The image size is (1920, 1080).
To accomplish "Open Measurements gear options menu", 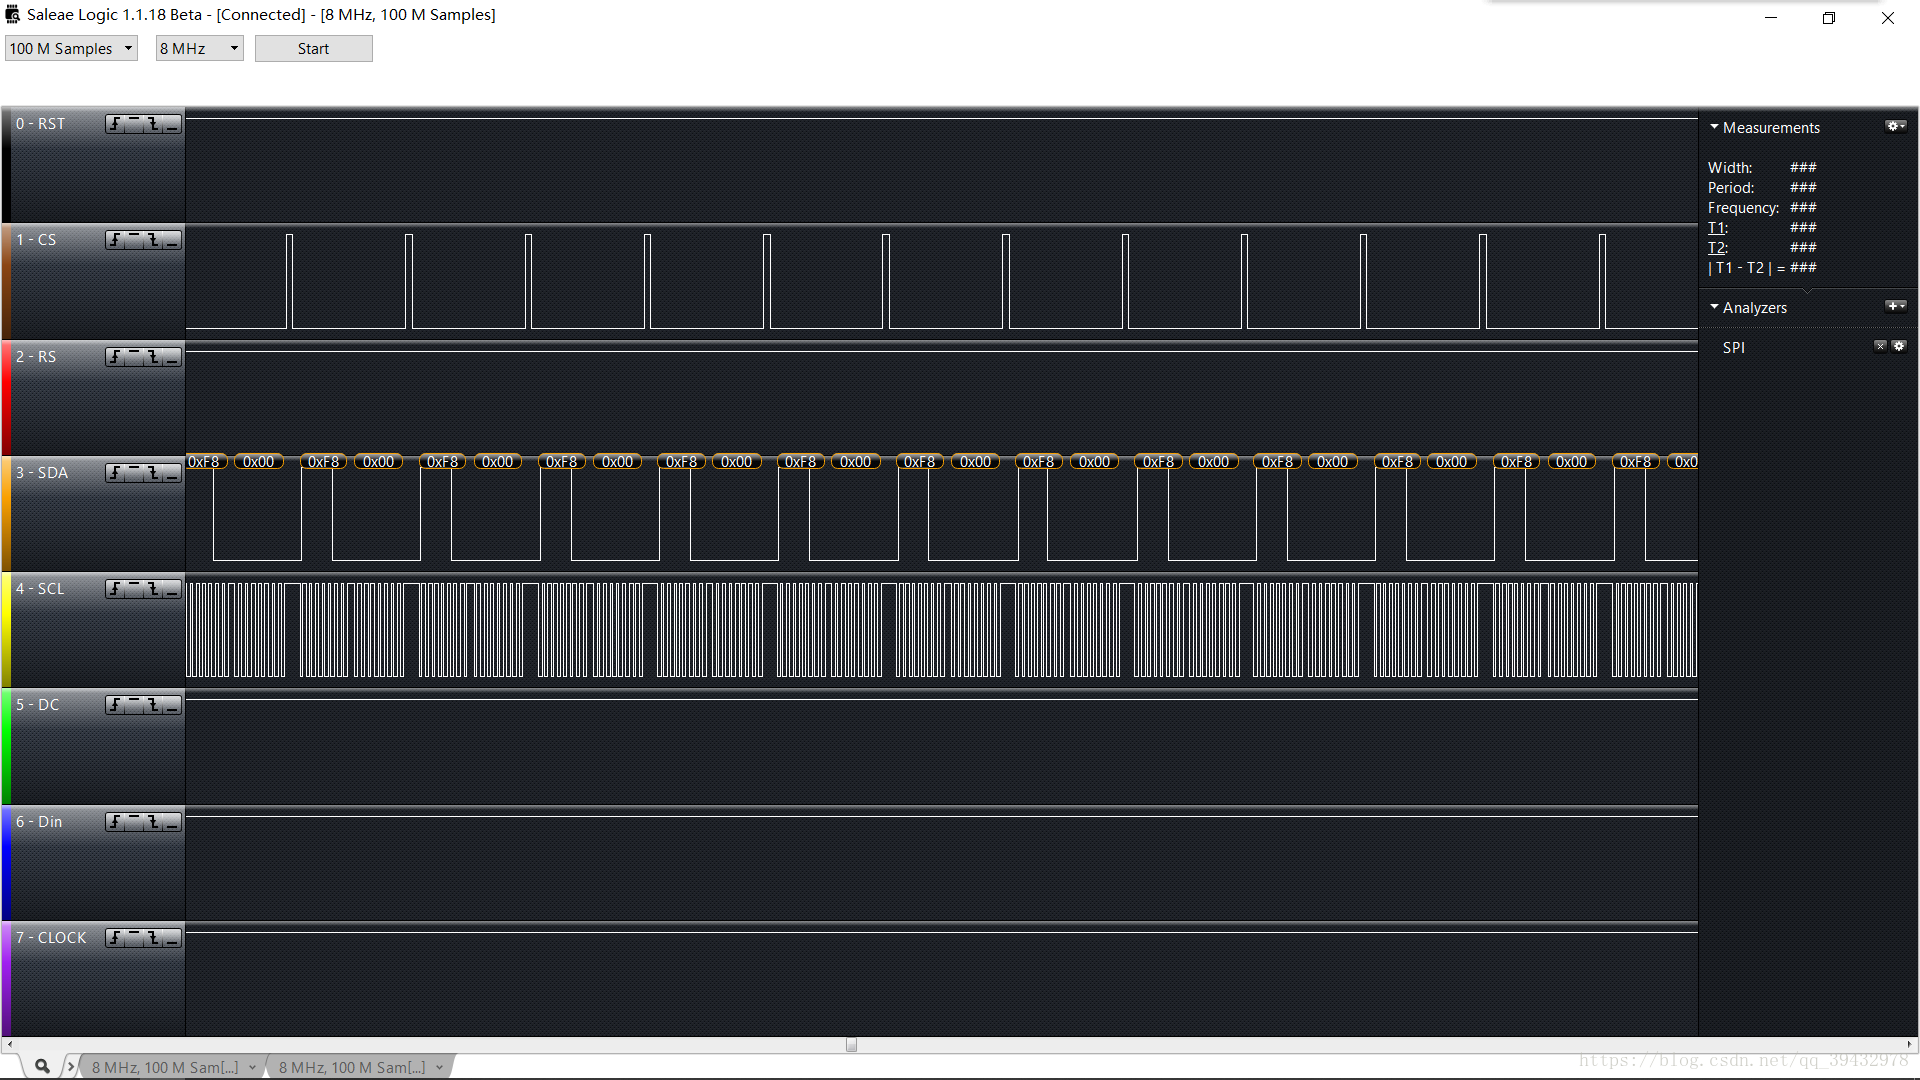I will (1895, 126).
